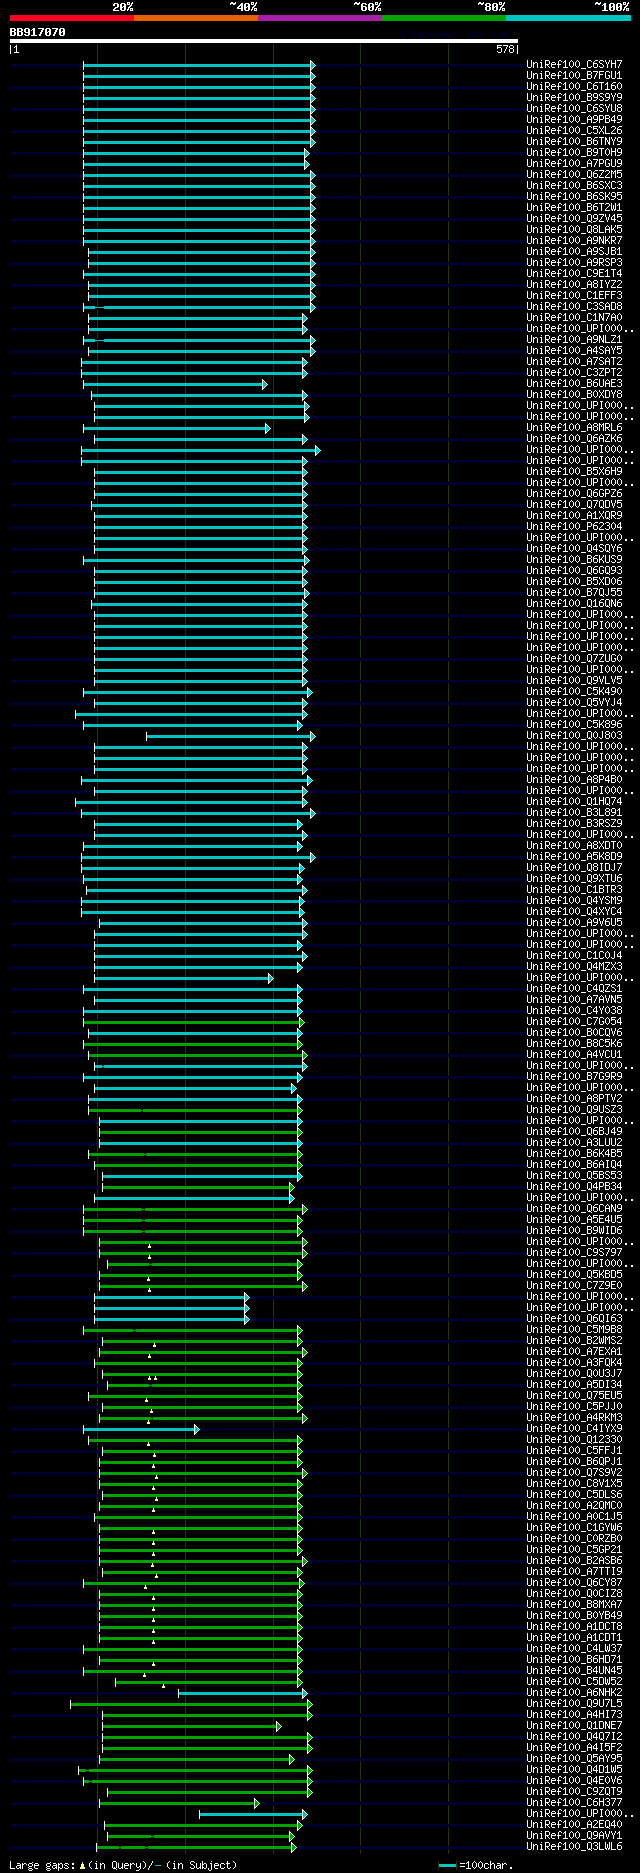640x1873 pixels.
Task: Open hit UniRef100_B9S9Y9
Action: pos(574,98)
